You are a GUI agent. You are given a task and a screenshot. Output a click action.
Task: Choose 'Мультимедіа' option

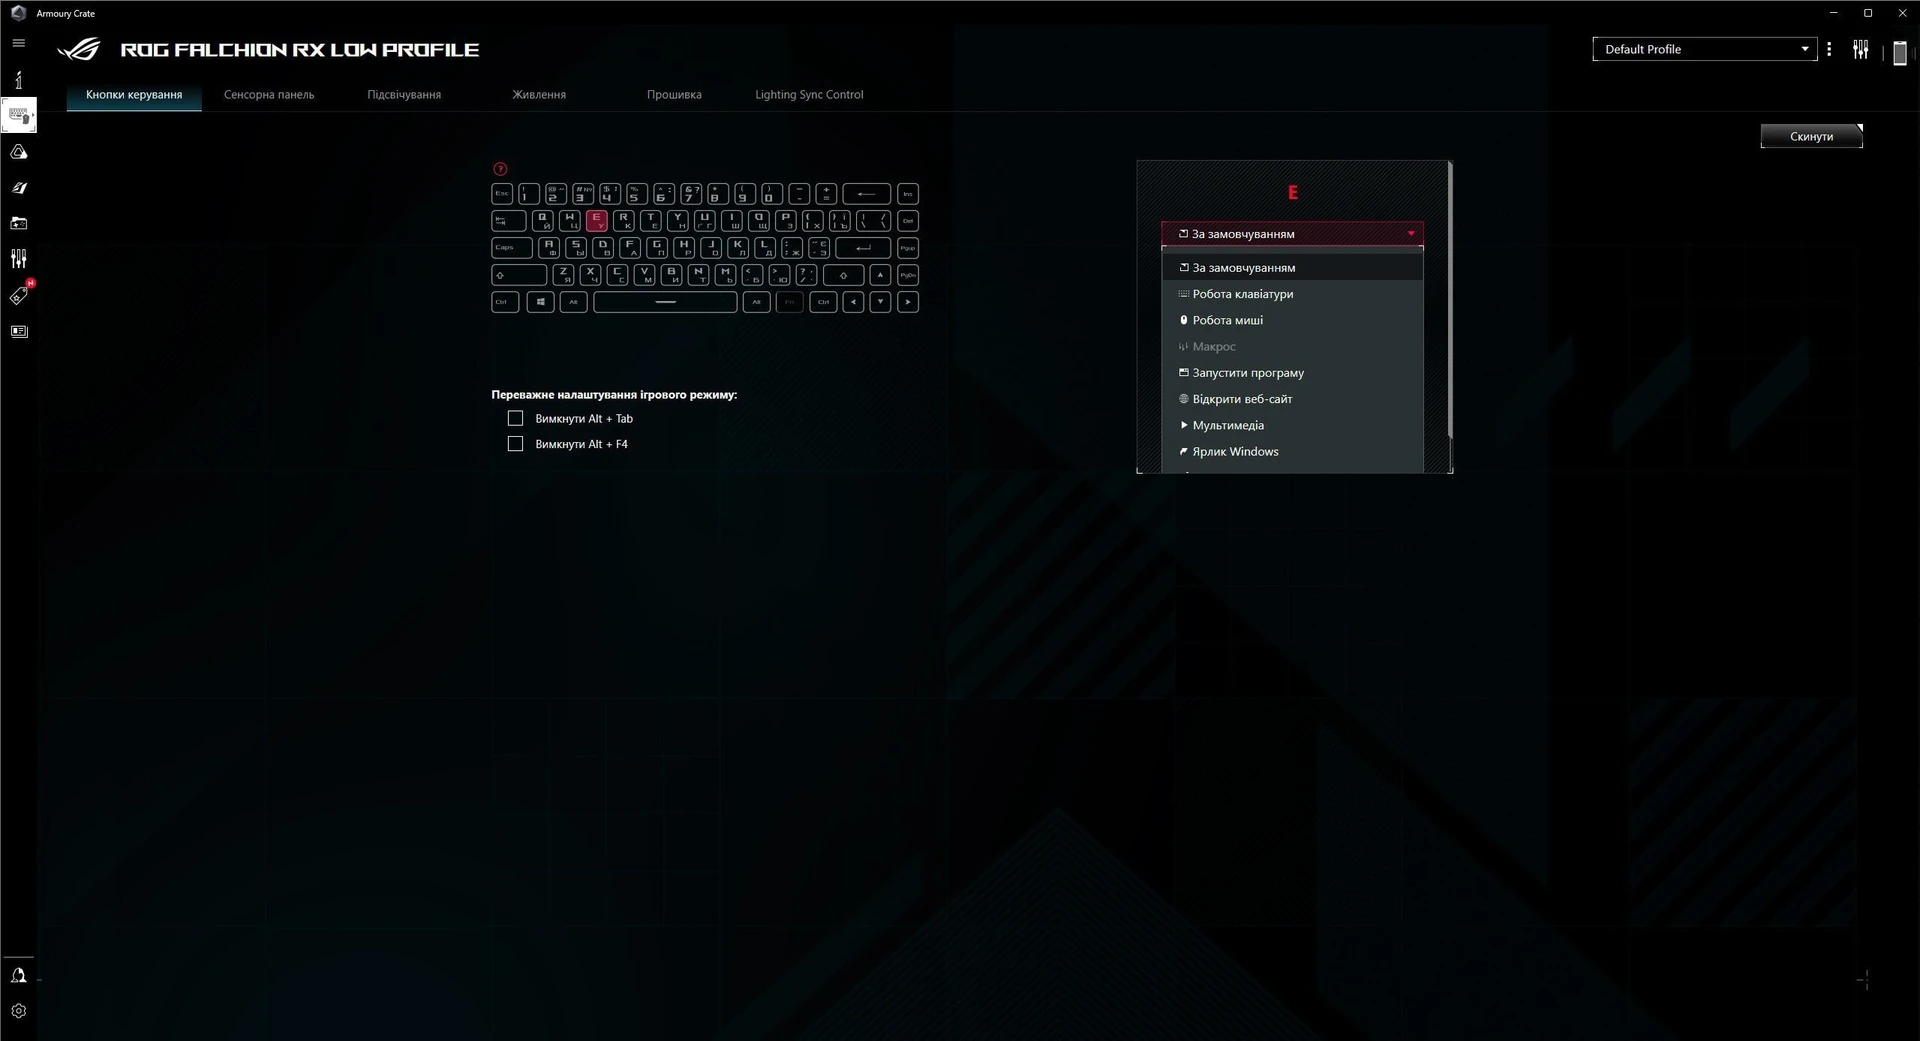tap(1292, 425)
